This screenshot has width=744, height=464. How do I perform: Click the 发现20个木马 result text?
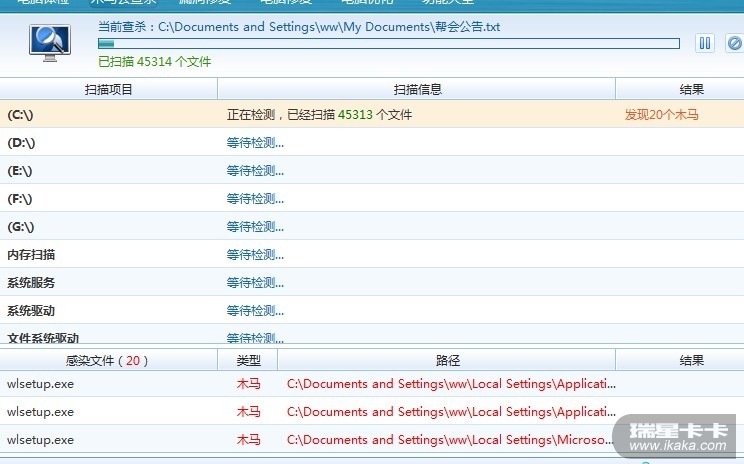coord(661,115)
